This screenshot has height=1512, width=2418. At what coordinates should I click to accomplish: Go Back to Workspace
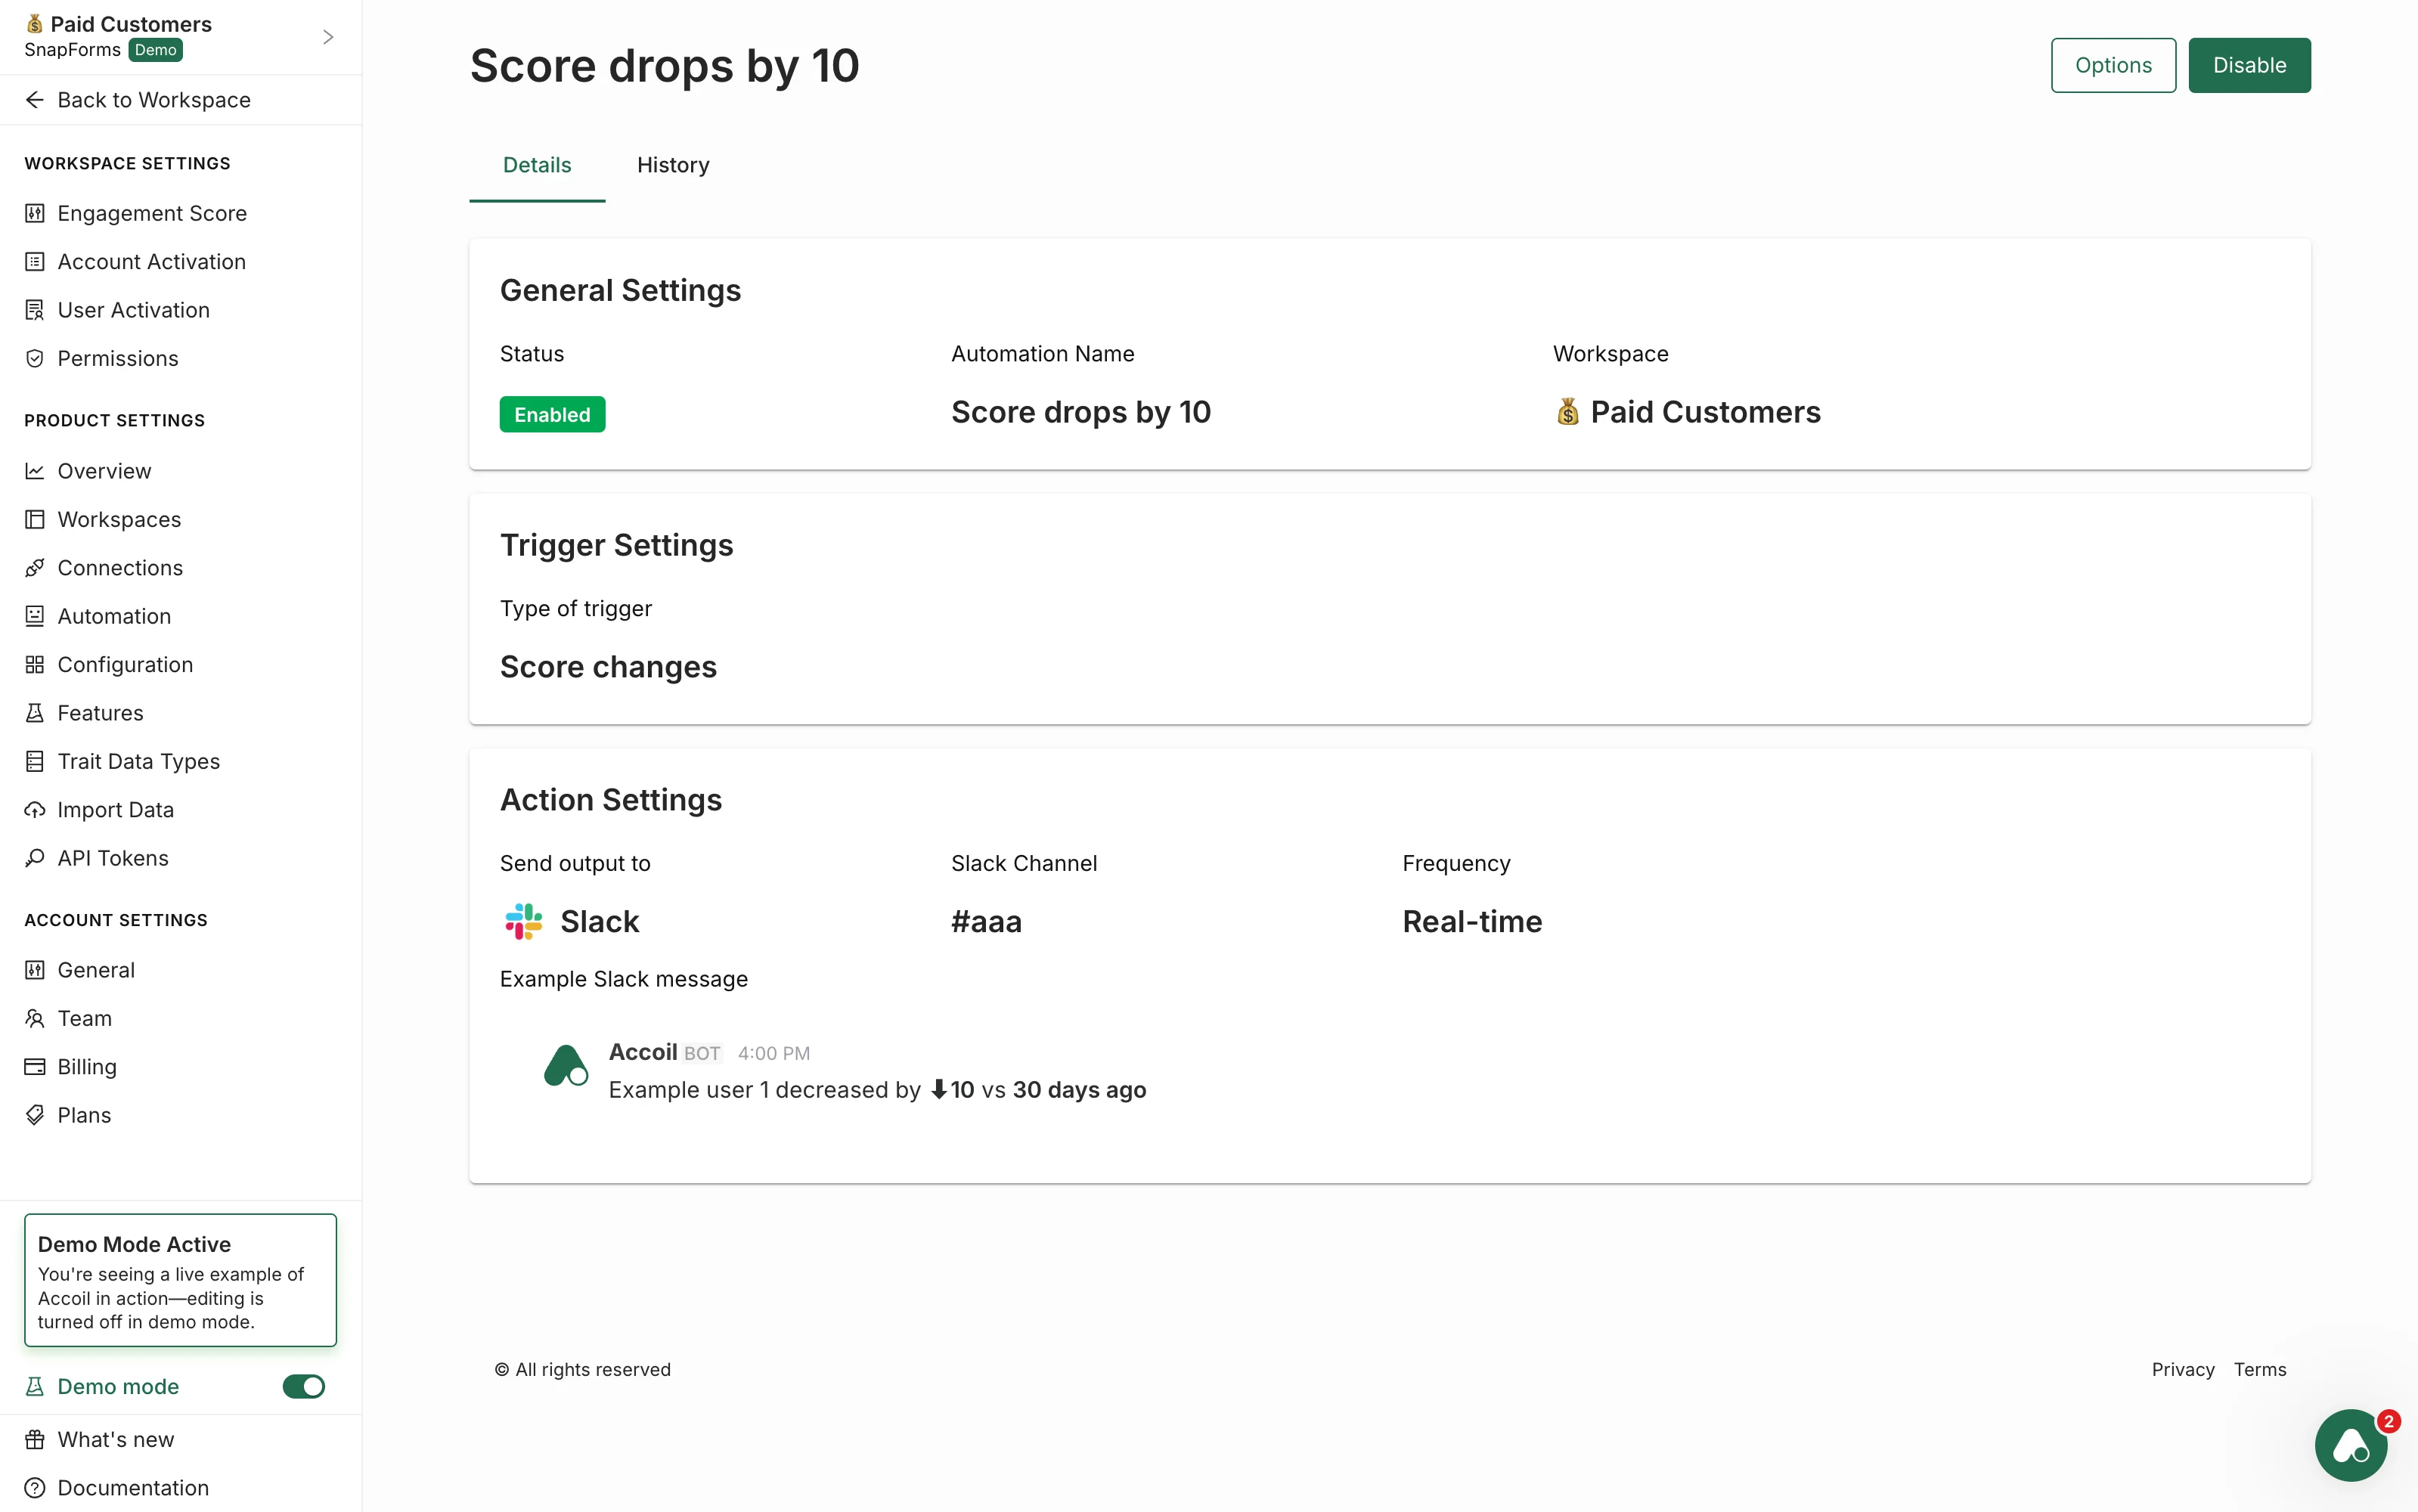tap(153, 99)
